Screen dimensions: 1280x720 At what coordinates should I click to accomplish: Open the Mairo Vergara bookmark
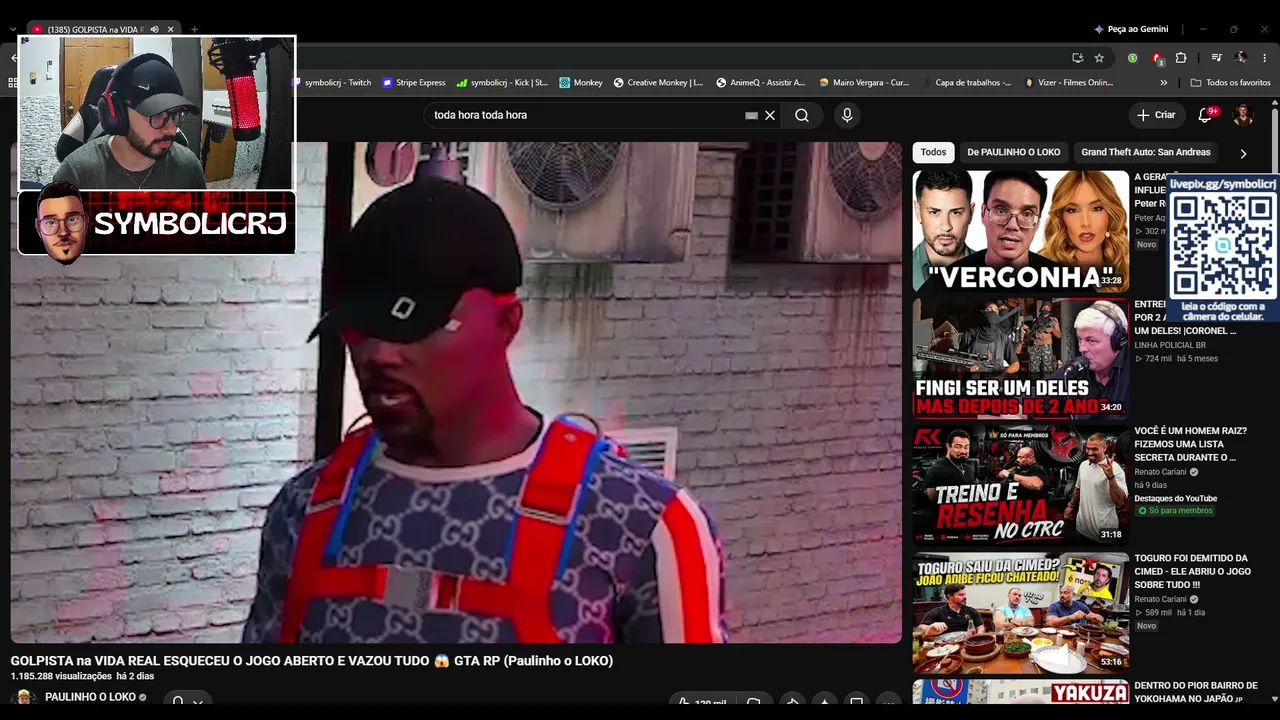pyautogui.click(x=864, y=83)
